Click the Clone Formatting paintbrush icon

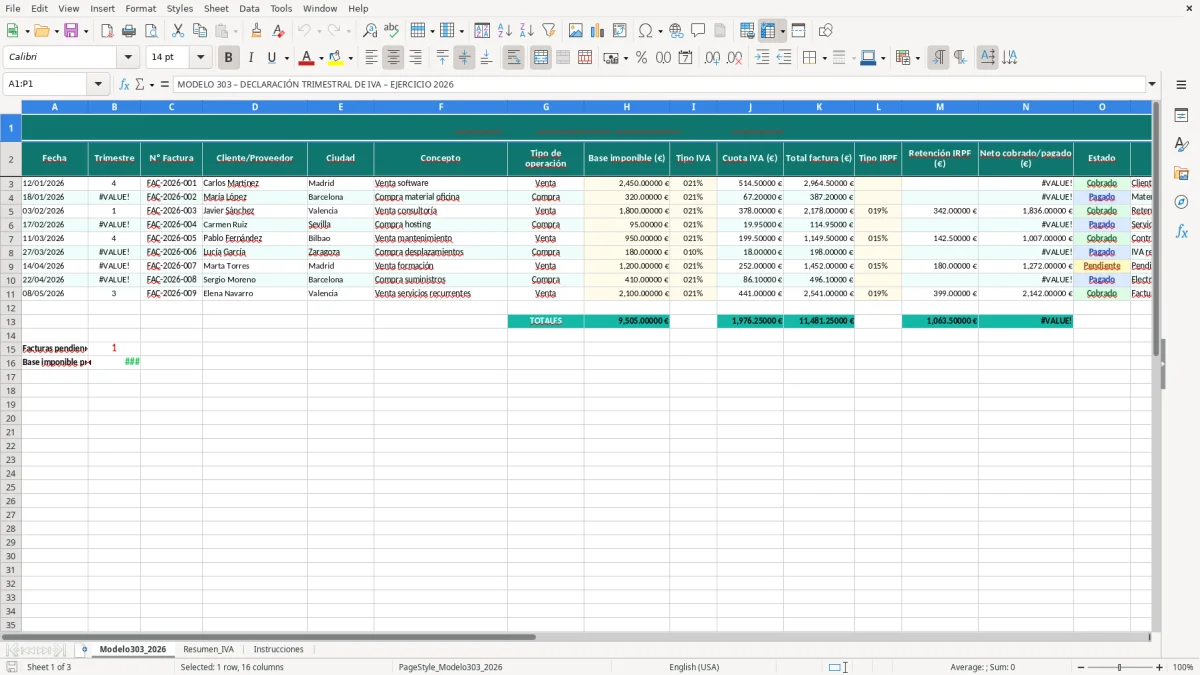click(x=257, y=31)
